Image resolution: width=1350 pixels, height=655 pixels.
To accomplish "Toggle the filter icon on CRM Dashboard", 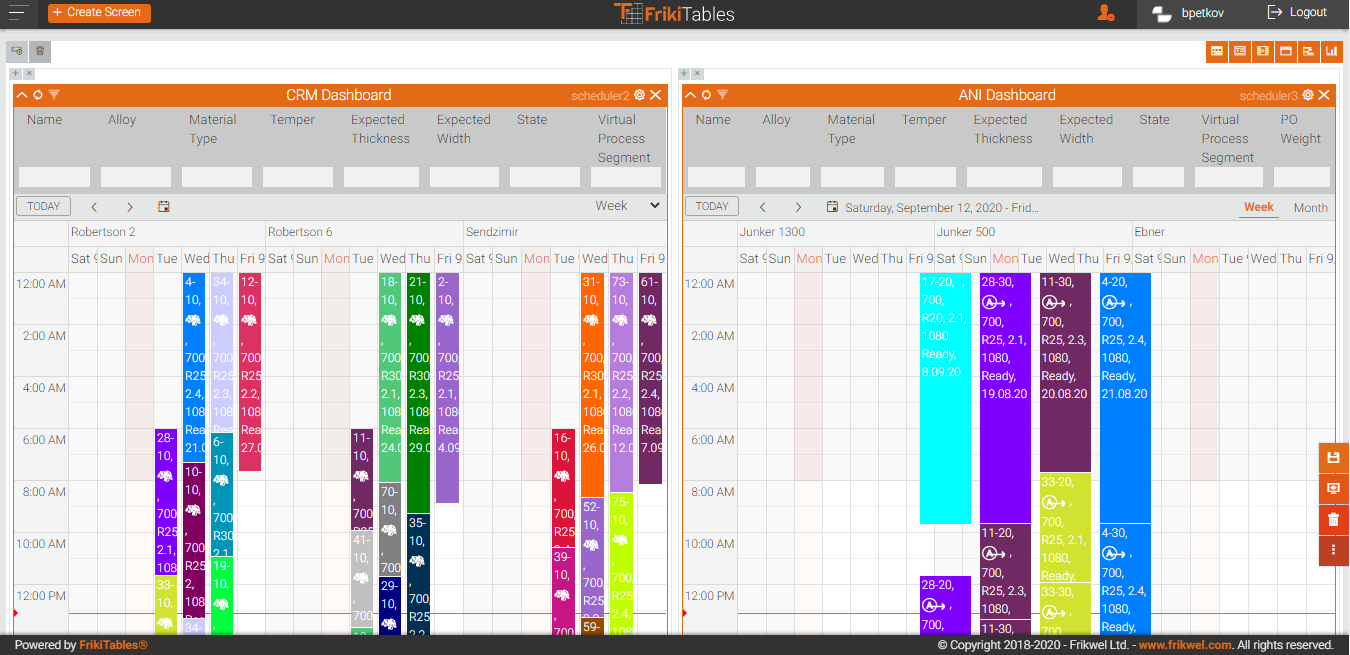I will [x=54, y=95].
